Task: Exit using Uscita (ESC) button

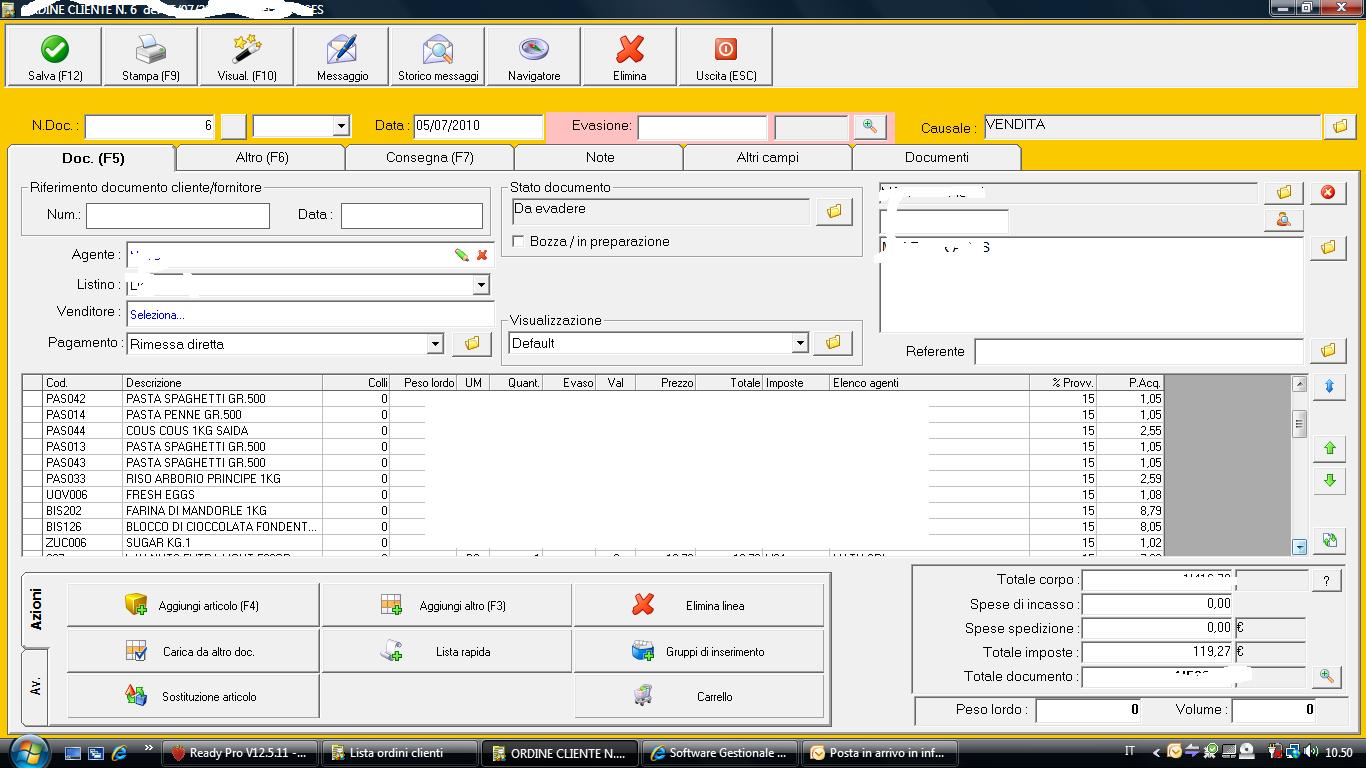Action: (726, 50)
